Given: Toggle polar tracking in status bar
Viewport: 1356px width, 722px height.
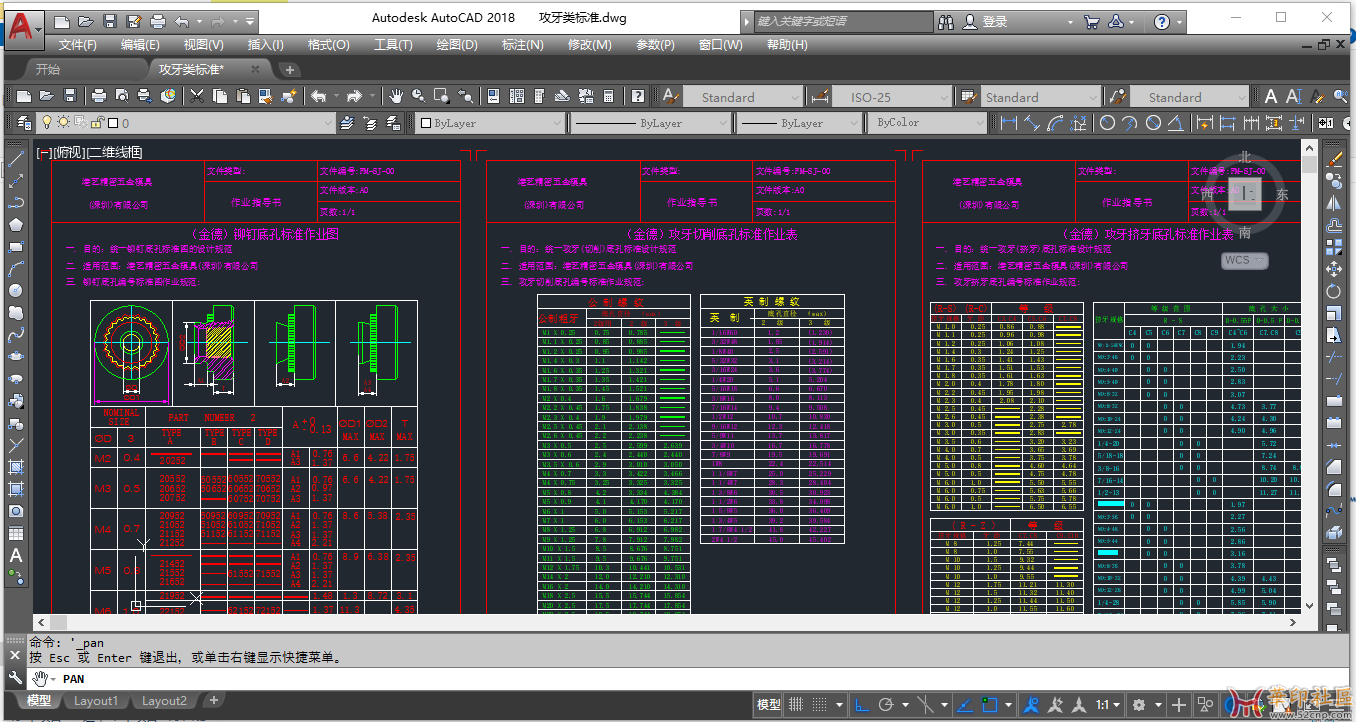Looking at the screenshot, I should [886, 705].
